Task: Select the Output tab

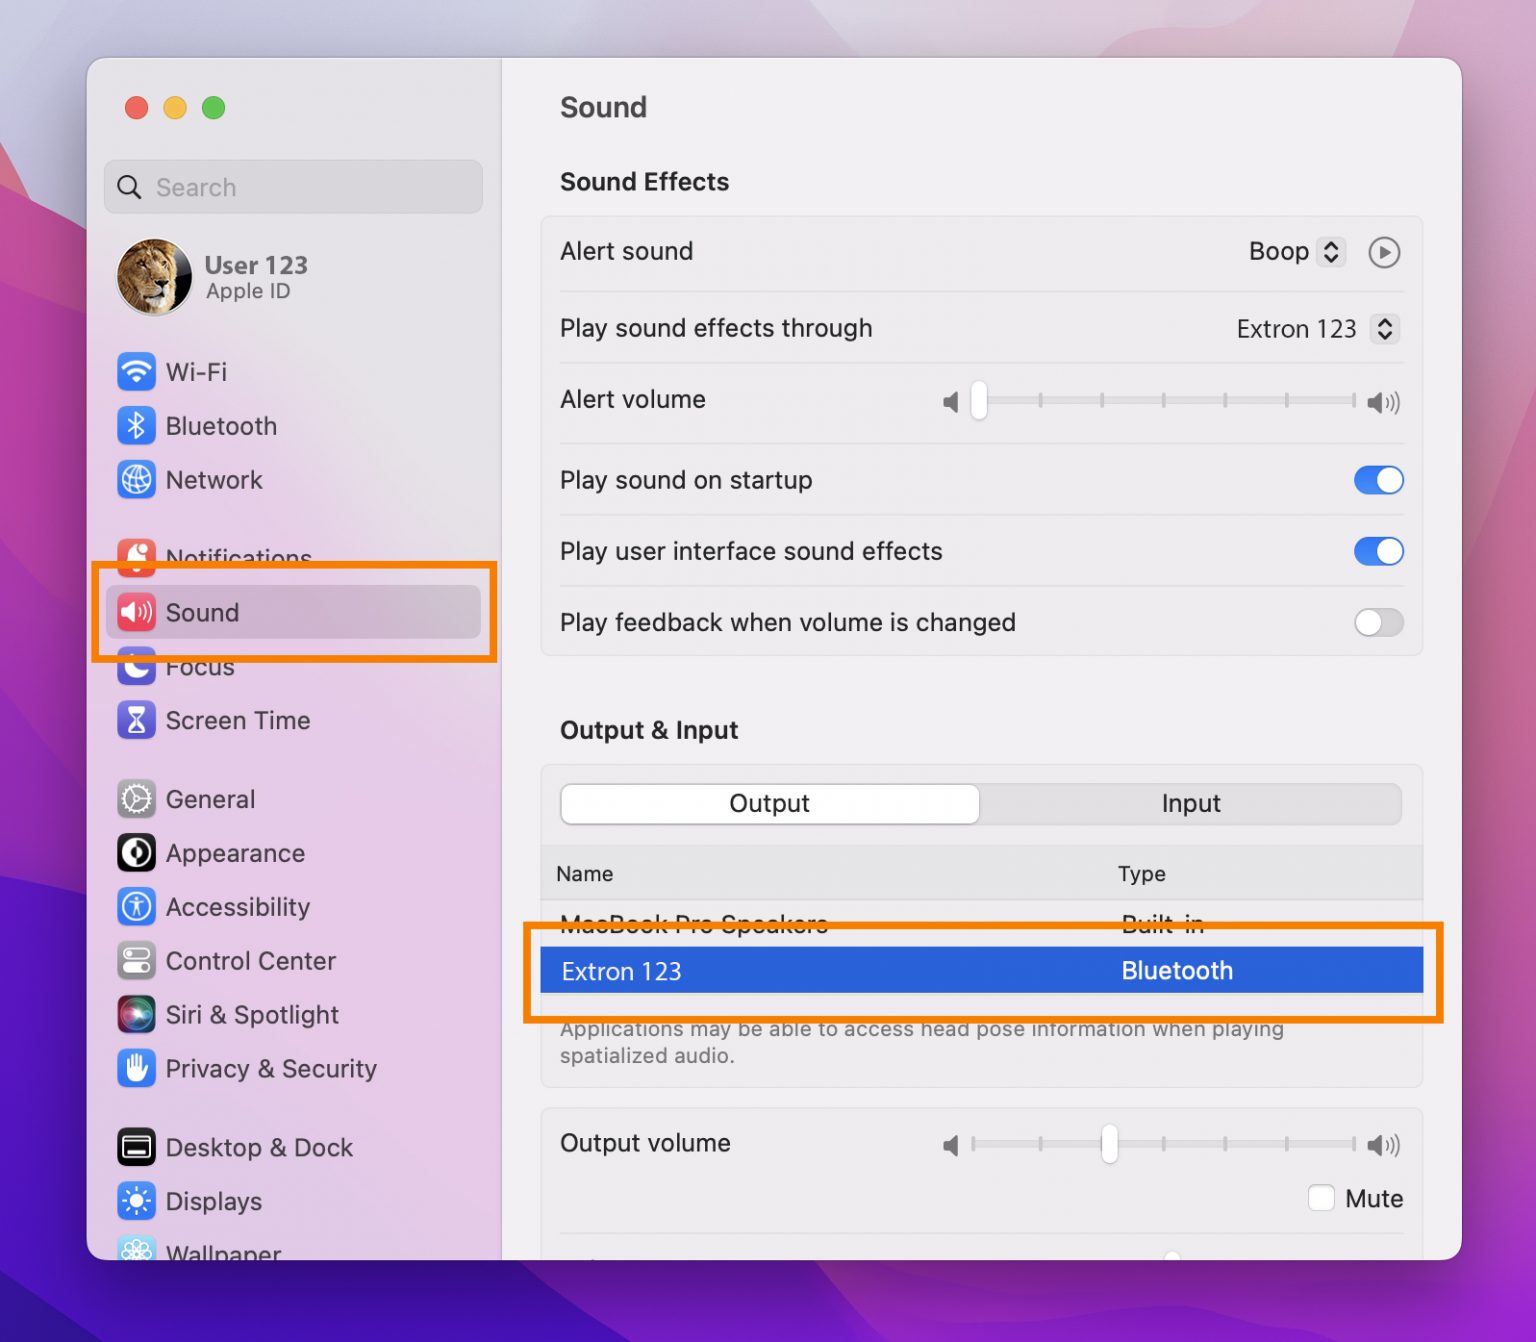Action: (769, 803)
